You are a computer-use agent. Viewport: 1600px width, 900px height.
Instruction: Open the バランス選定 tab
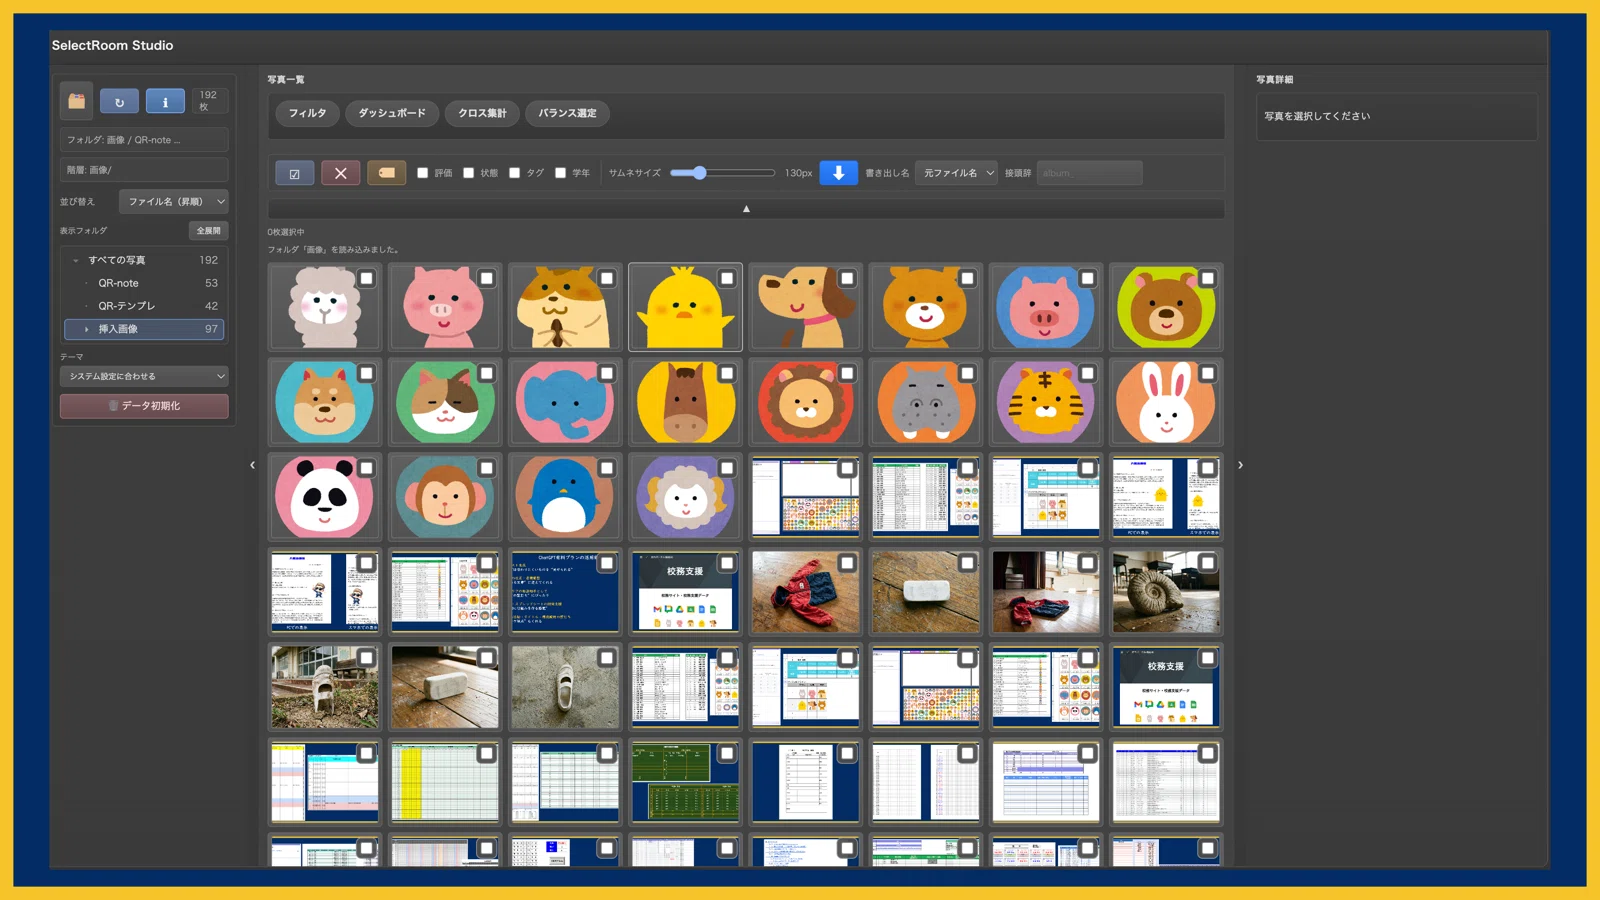pos(567,113)
